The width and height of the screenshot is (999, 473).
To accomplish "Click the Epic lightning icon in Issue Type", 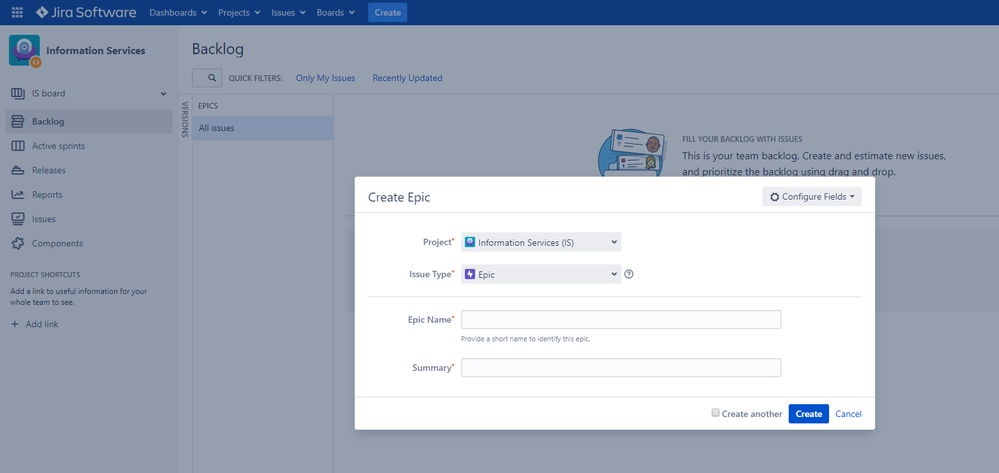I will click(470, 274).
